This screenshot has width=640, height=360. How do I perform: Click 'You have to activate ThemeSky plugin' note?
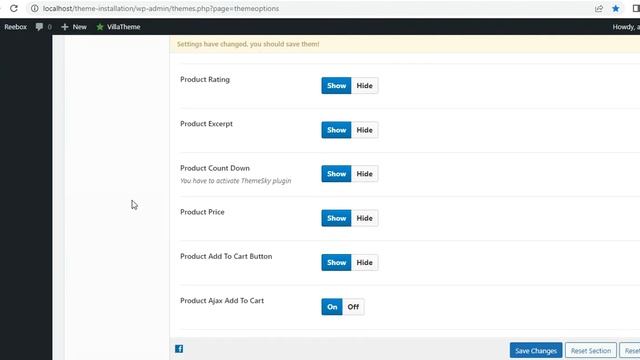(x=236, y=180)
